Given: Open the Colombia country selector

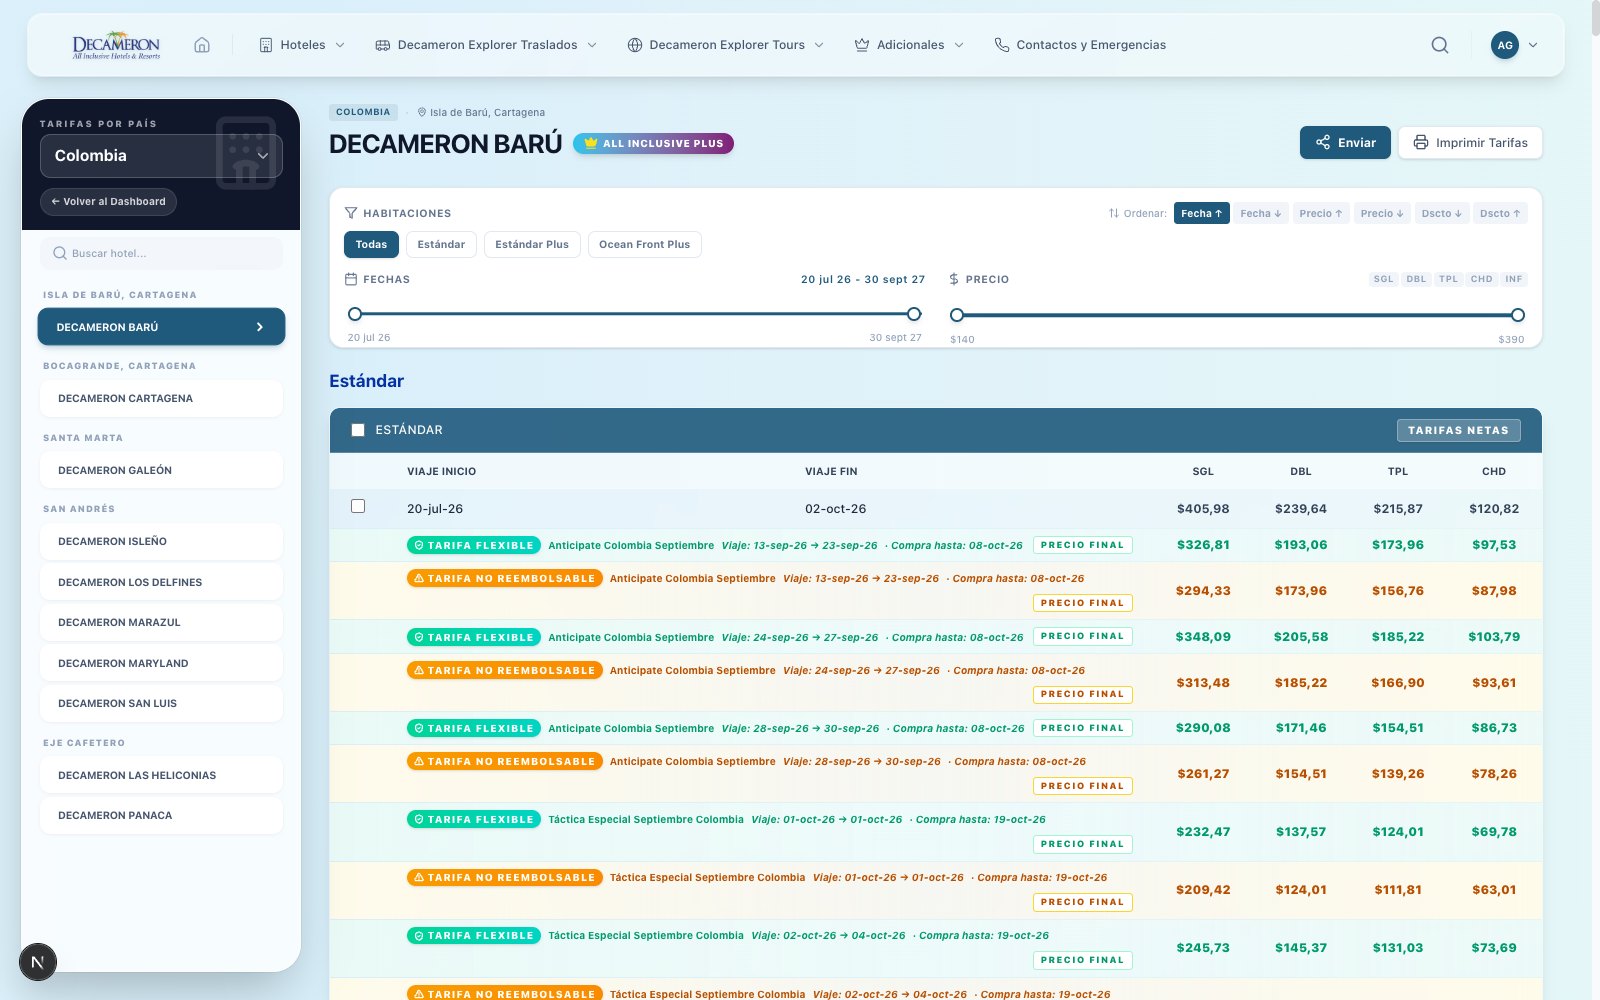Looking at the screenshot, I should tap(161, 156).
